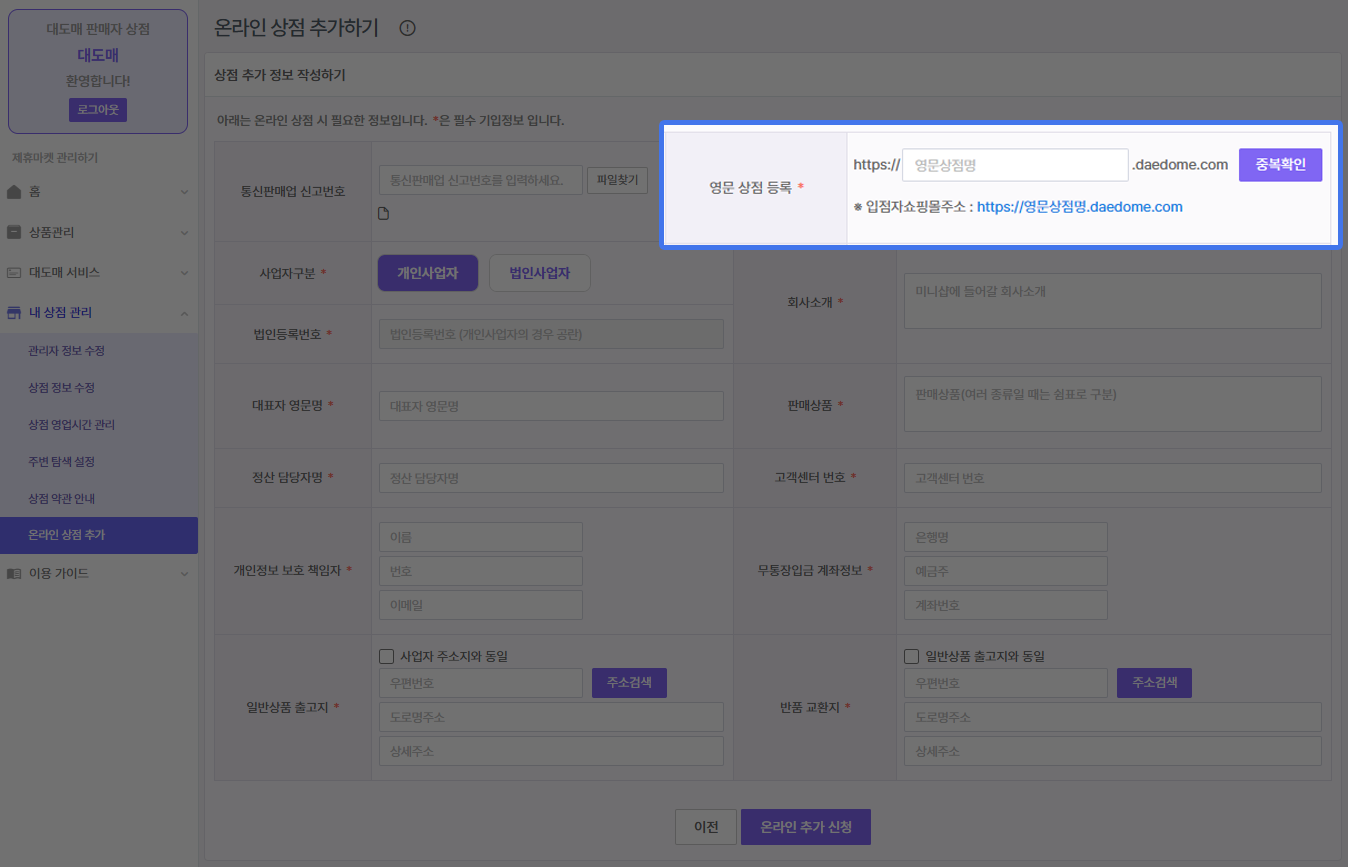Expand the 상품관리 menu chevron
Image resolution: width=1348 pixels, height=867 pixels.
point(184,232)
